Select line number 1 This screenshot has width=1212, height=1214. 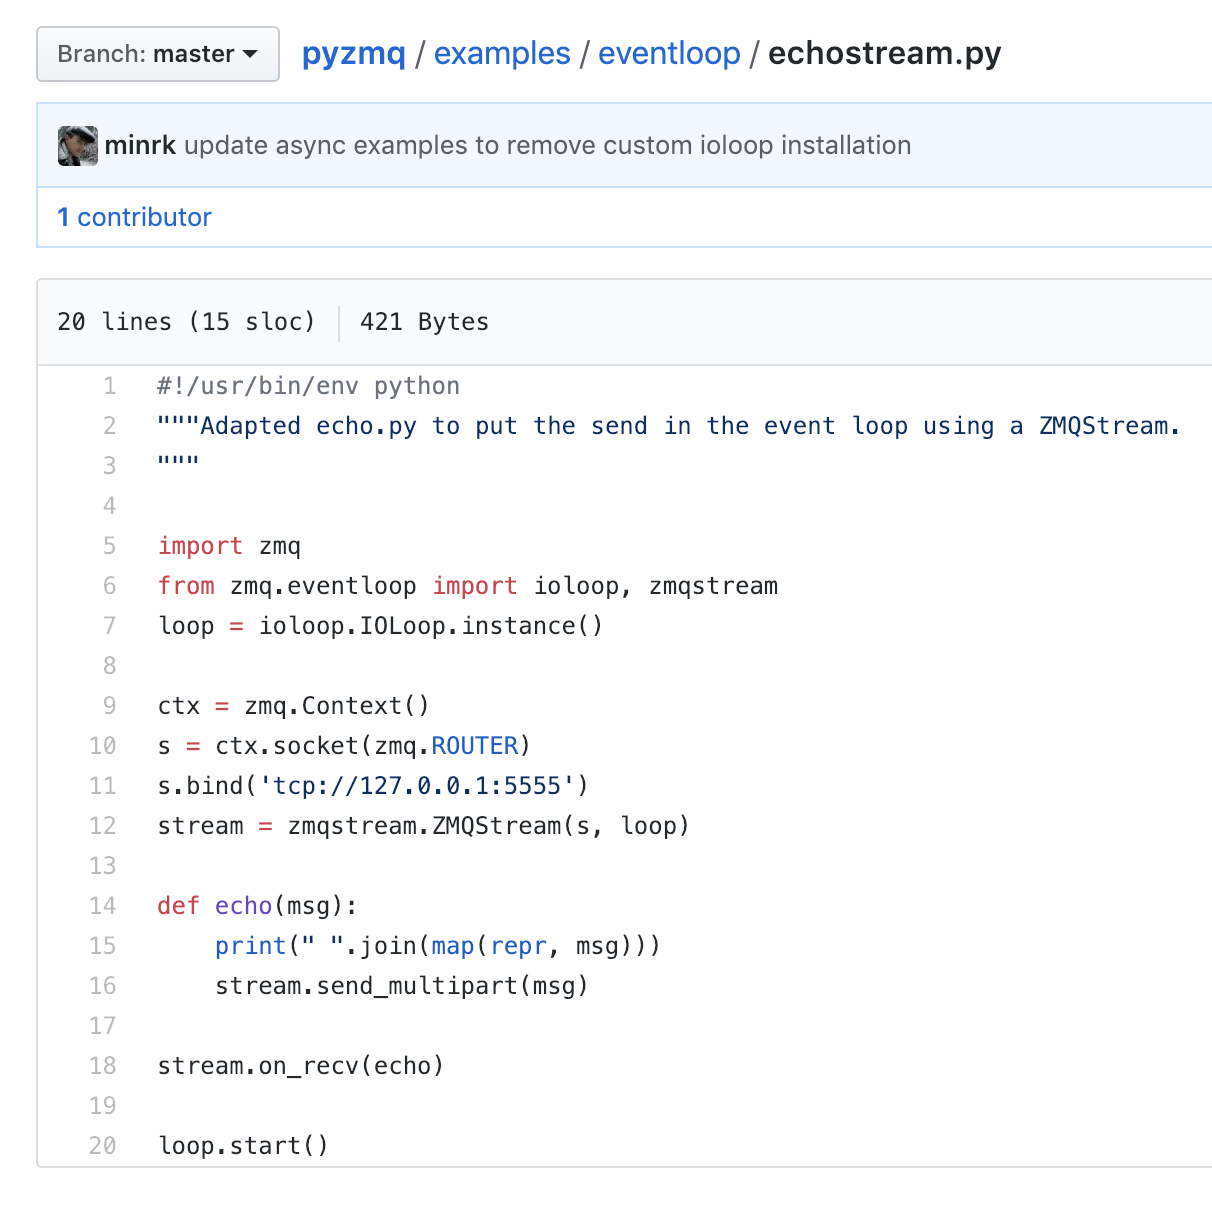[x=109, y=386]
